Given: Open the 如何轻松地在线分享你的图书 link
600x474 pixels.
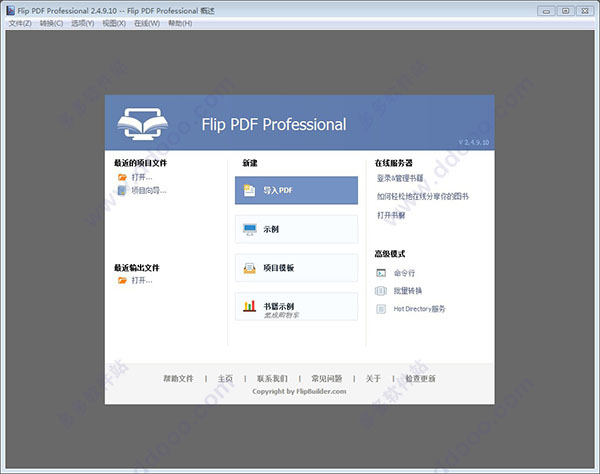Looking at the screenshot, I should click(422, 196).
